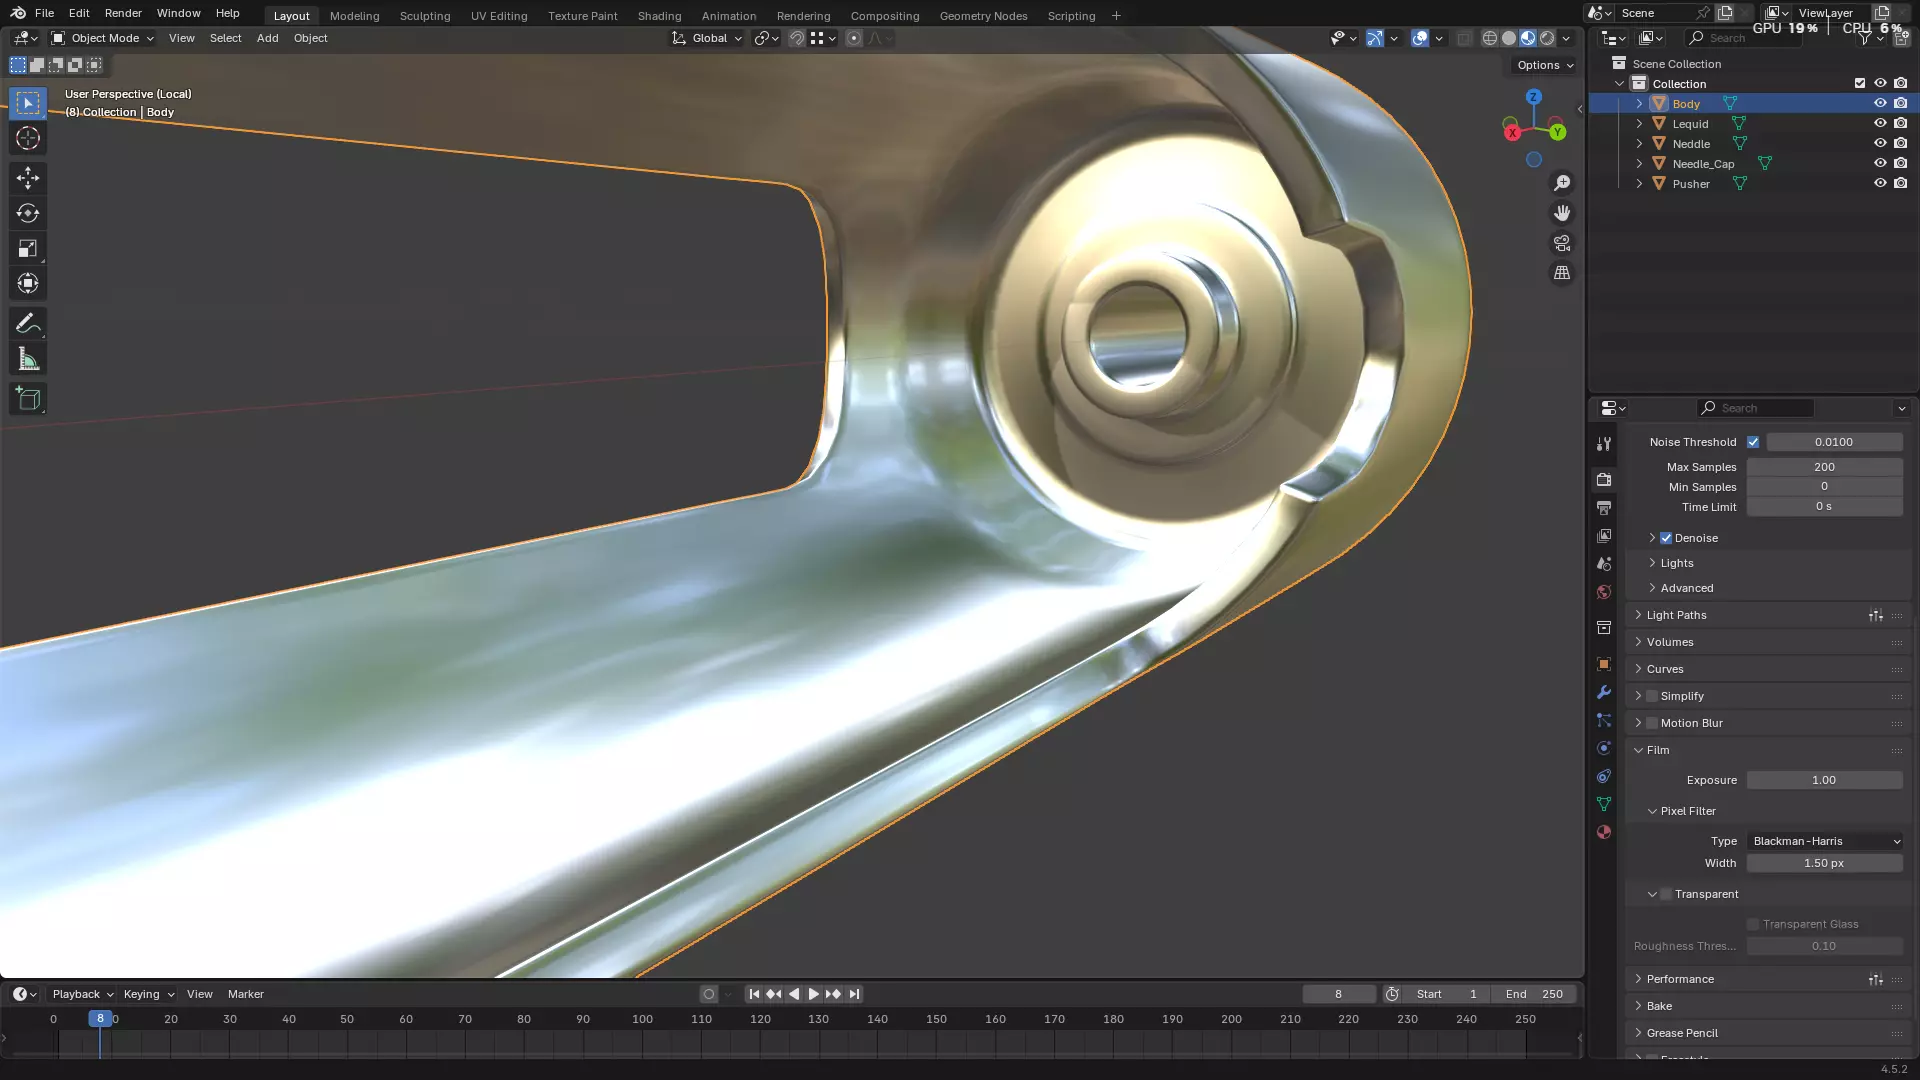Select the Move tool in toolbar
1920x1080 pixels.
28,178
